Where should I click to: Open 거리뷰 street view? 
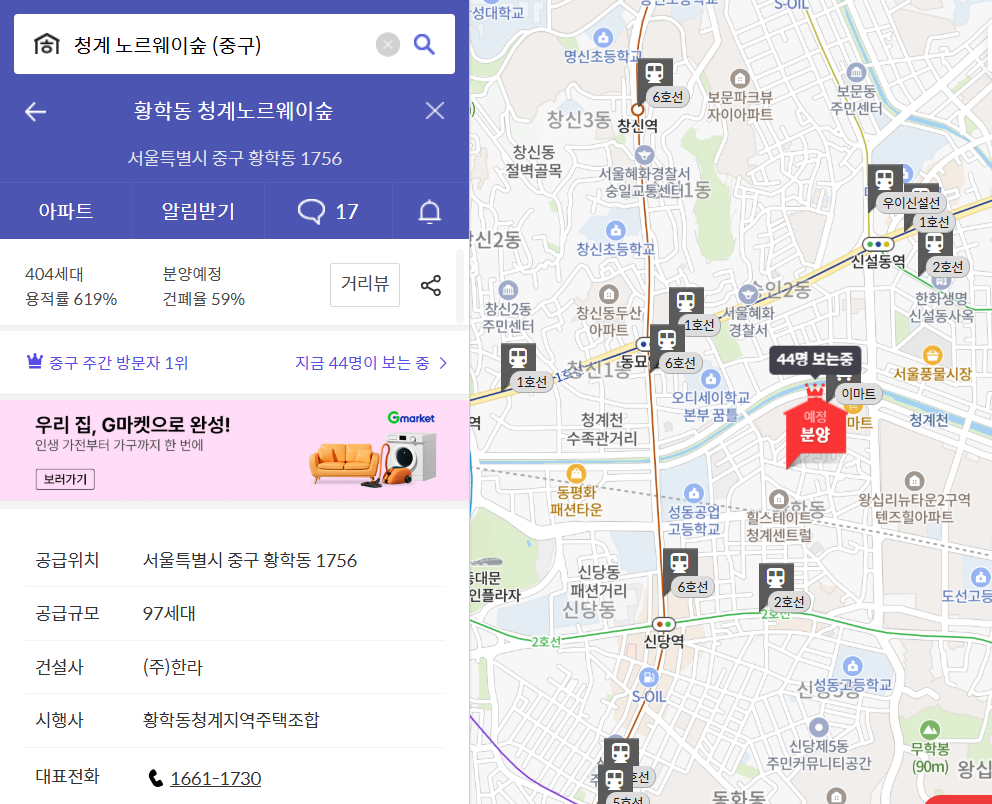pyautogui.click(x=364, y=284)
